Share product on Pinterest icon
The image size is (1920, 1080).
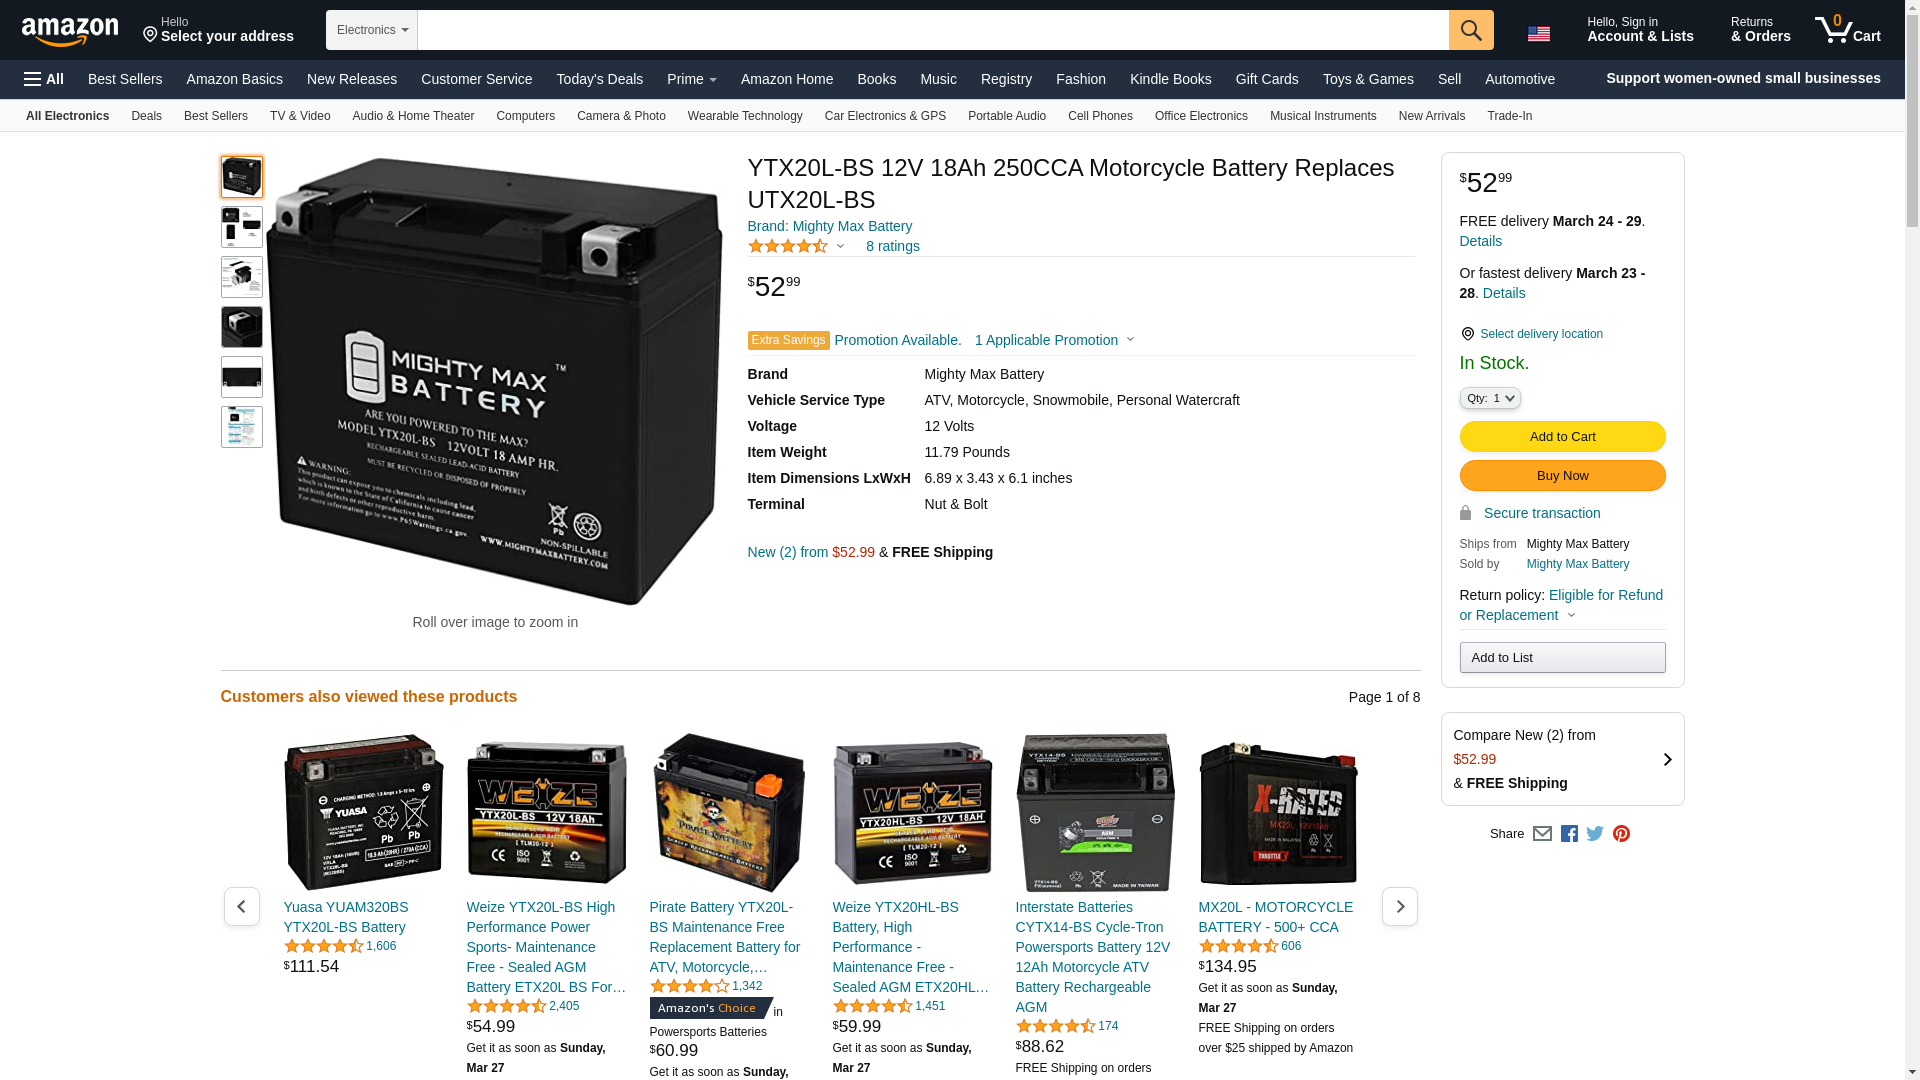coord(1621,834)
